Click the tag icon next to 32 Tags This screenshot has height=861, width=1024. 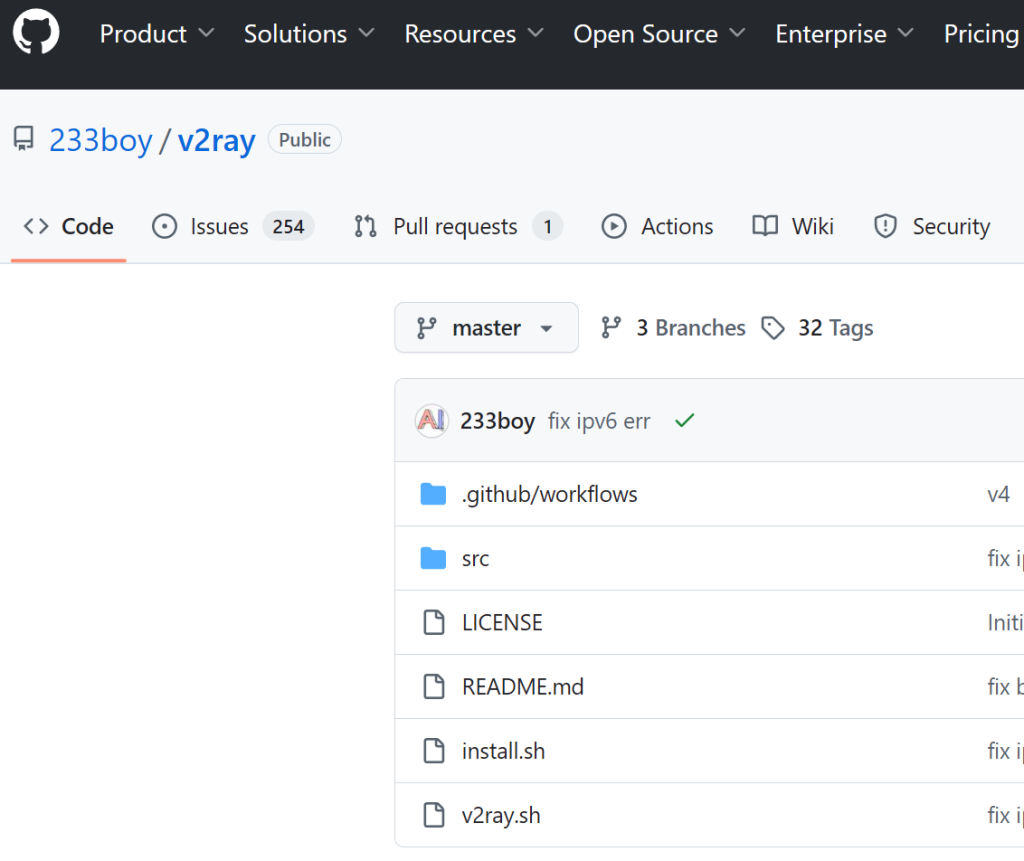pos(773,328)
